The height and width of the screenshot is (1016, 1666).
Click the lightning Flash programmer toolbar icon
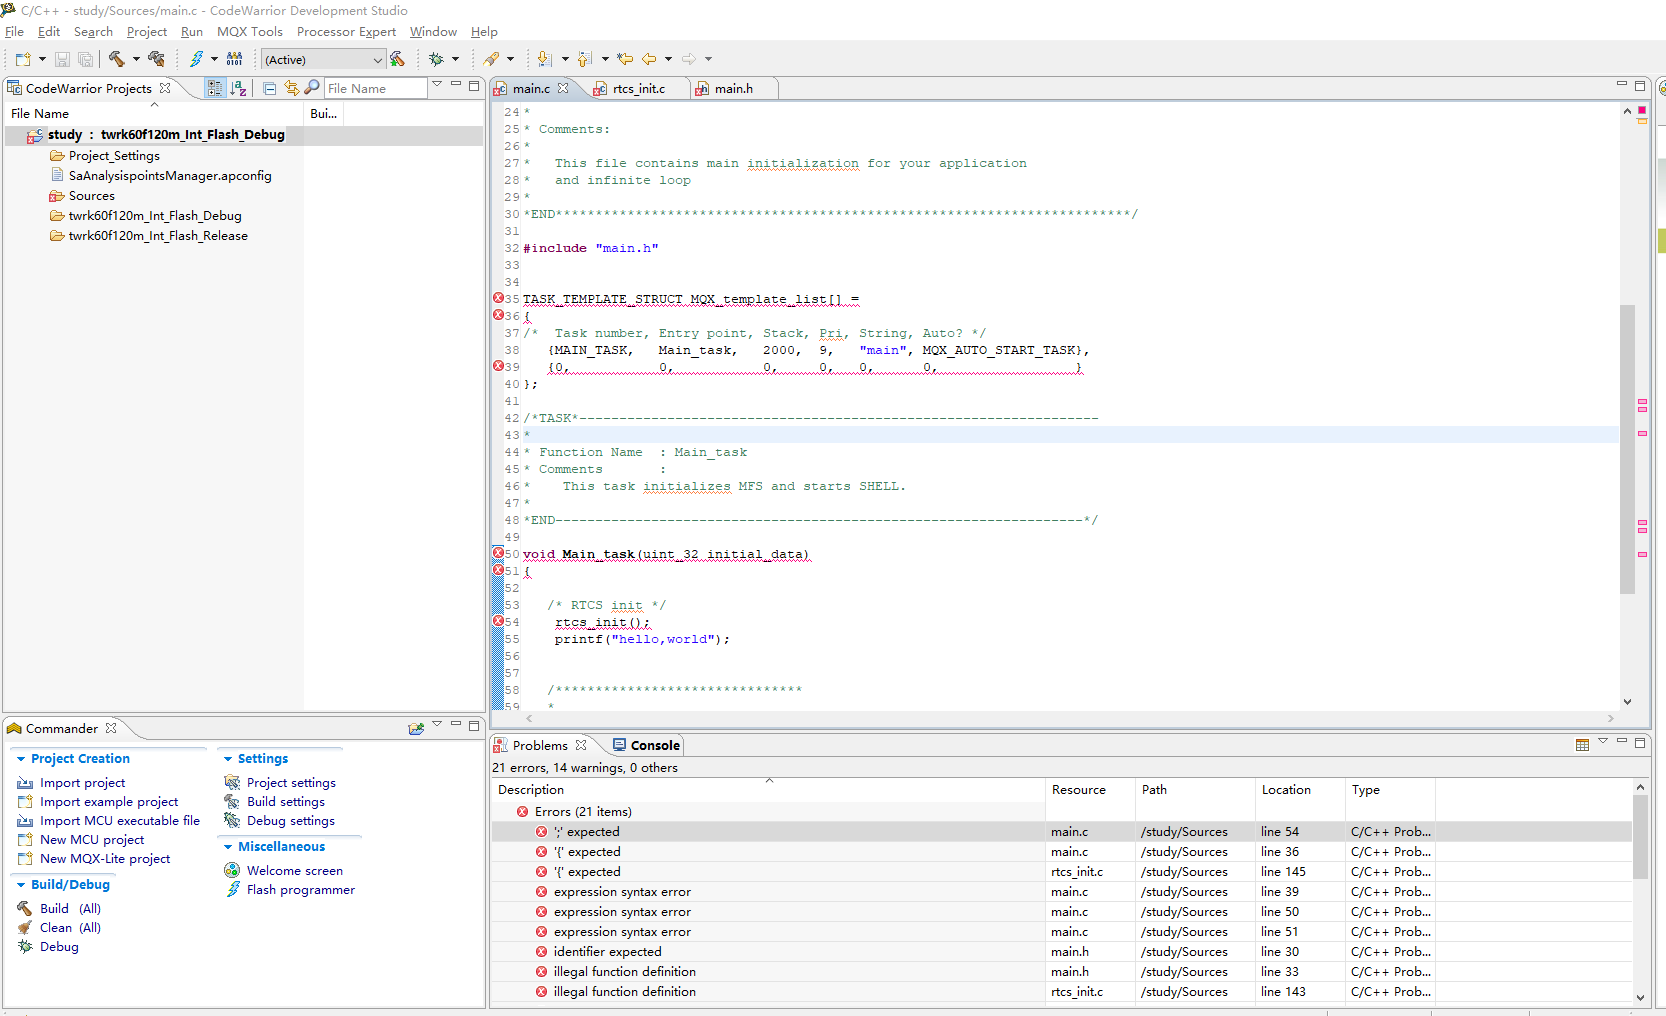coord(196,59)
